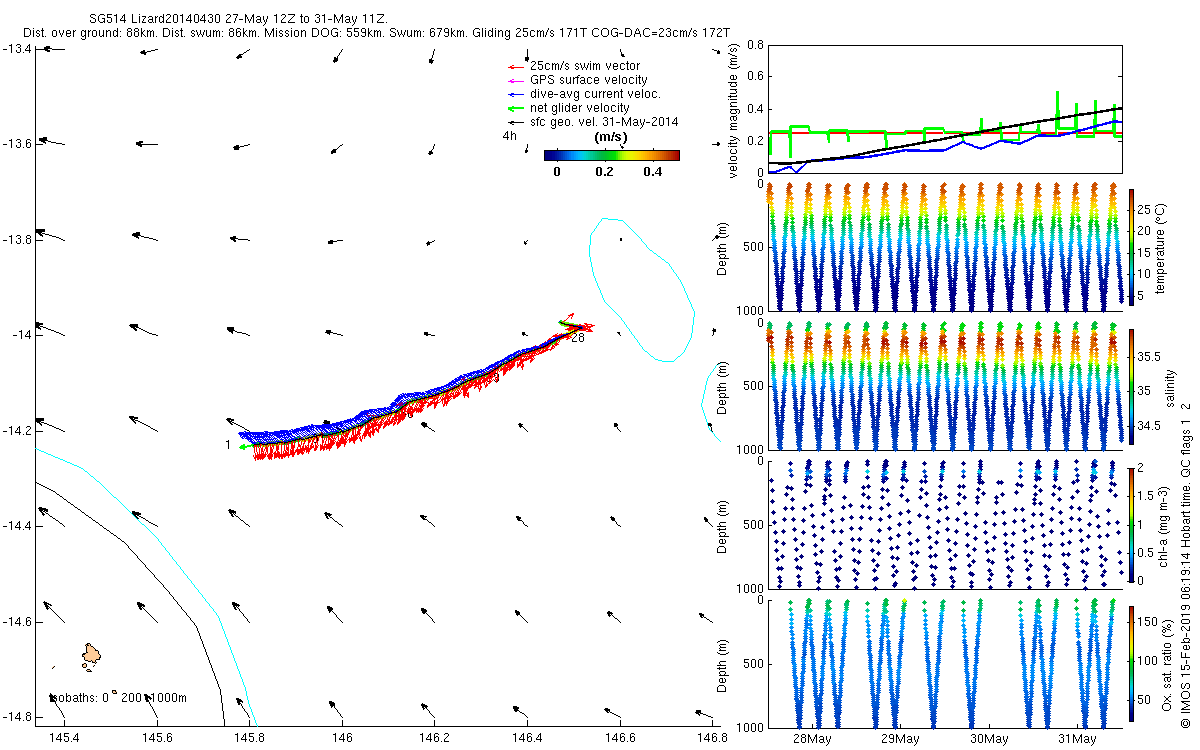1200x750 pixels.
Task: Click the '146' longitude tick on the map
Action: 342,738
